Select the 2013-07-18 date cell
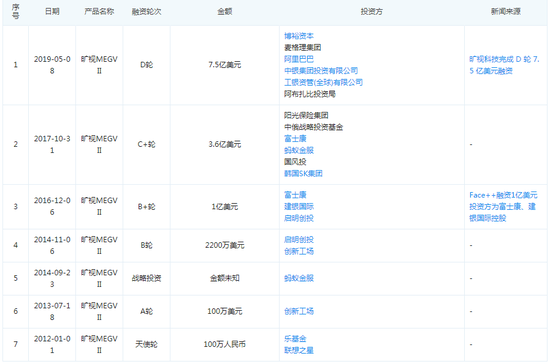 tap(52, 311)
